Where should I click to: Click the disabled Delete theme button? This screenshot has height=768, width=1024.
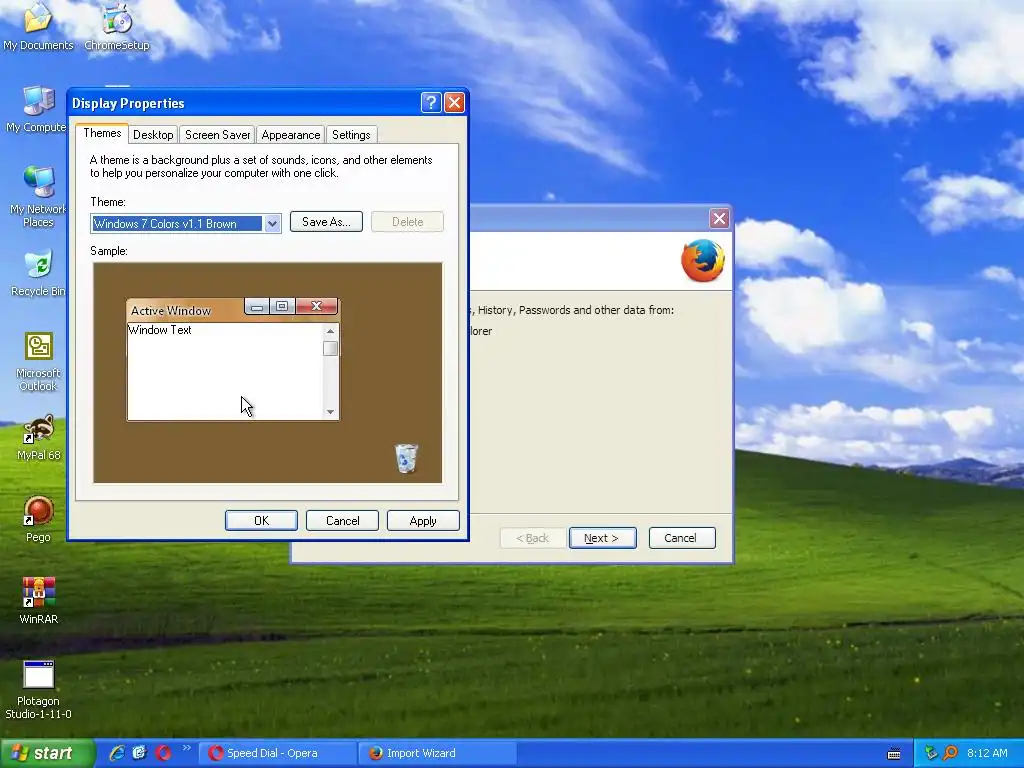click(x=408, y=222)
